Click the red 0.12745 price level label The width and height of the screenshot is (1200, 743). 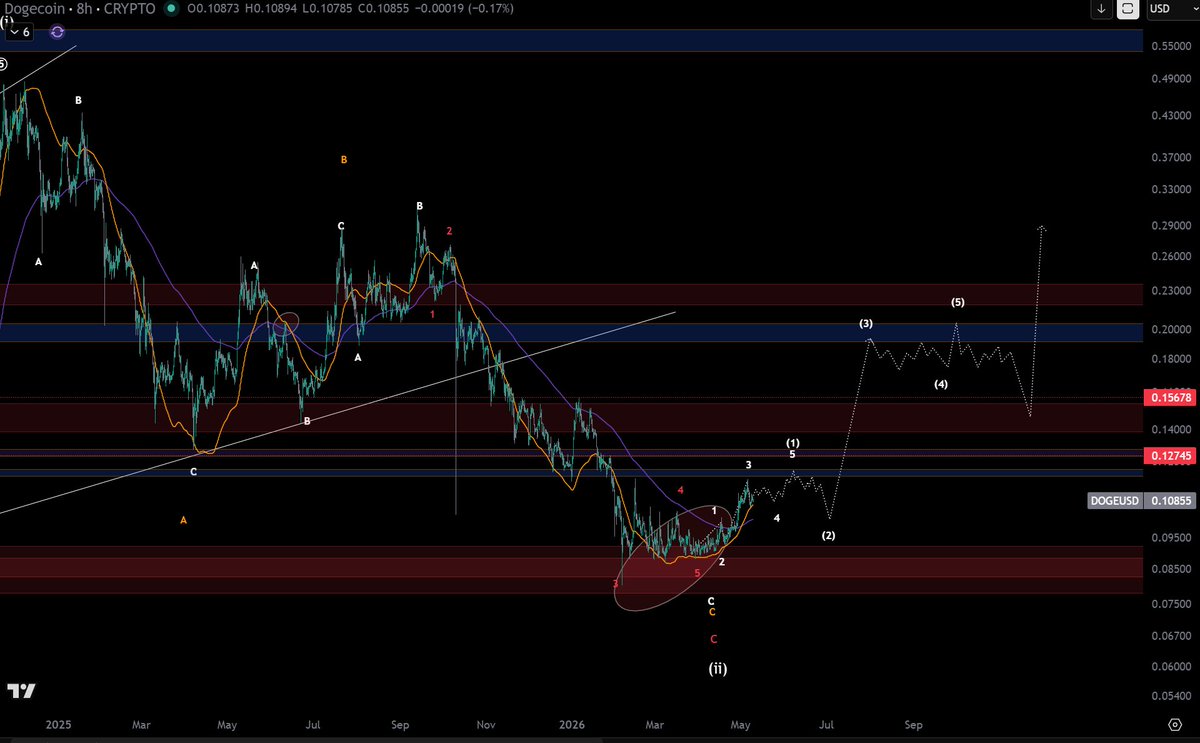[x=1169, y=455]
